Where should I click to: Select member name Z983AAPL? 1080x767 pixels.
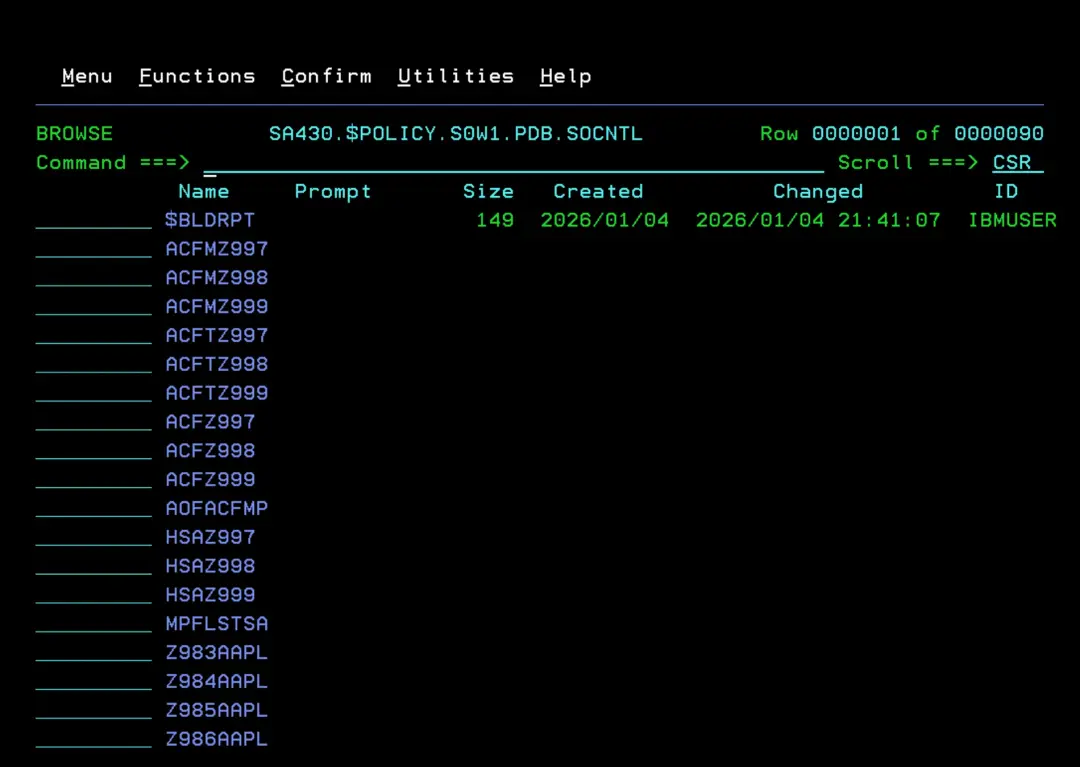coord(216,653)
